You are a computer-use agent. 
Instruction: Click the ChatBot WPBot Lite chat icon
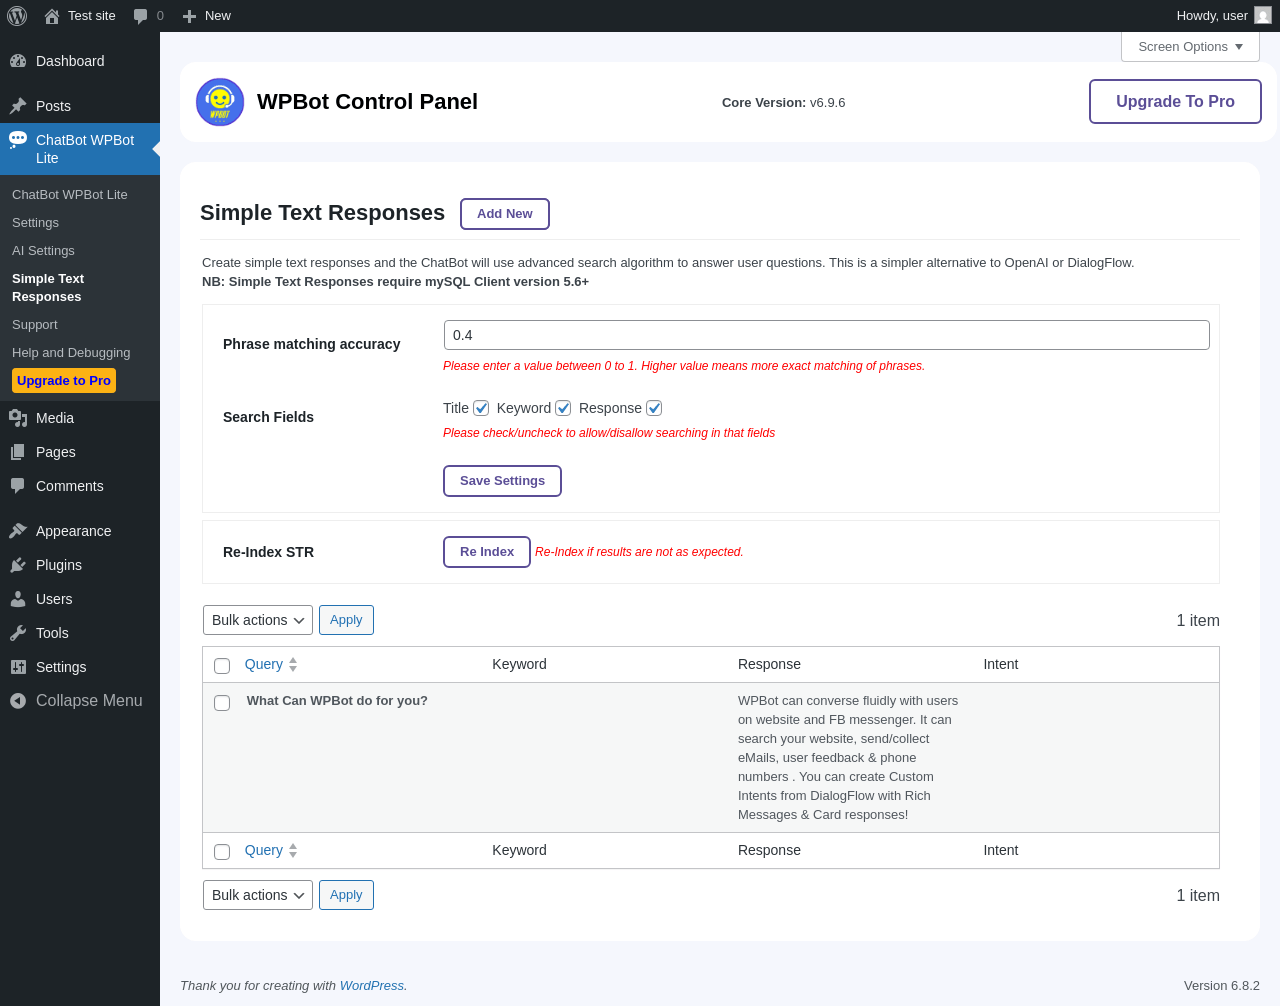pyautogui.click(x=18, y=140)
